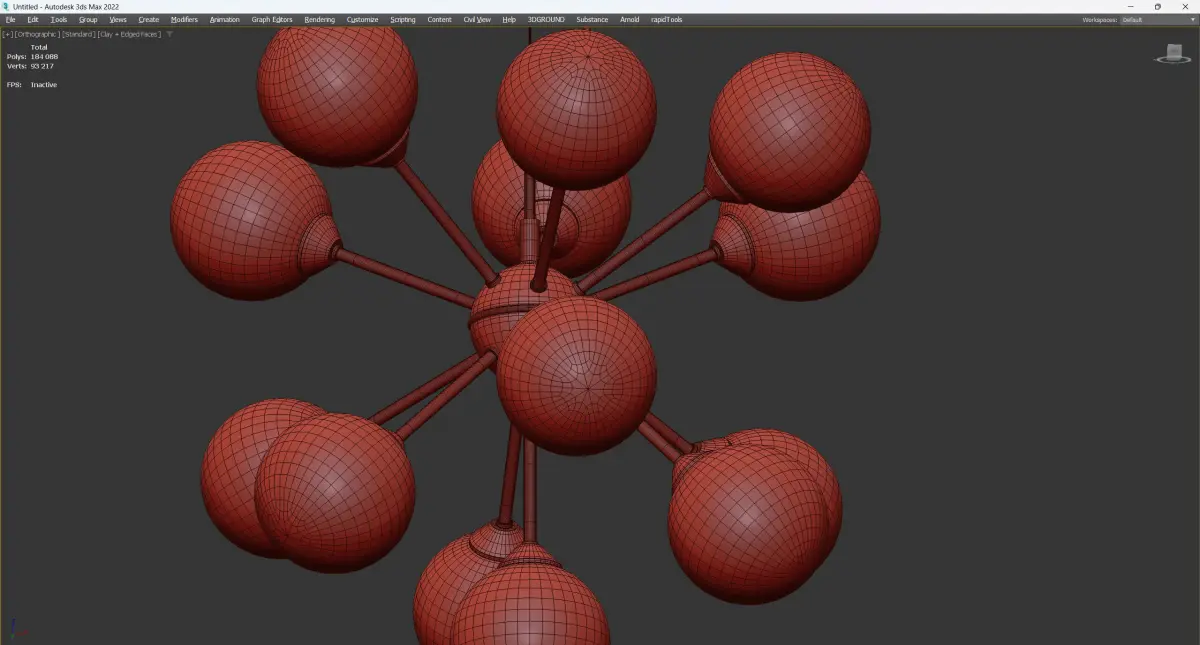1200x645 pixels.
Task: Open the Content menu
Action: (439, 19)
